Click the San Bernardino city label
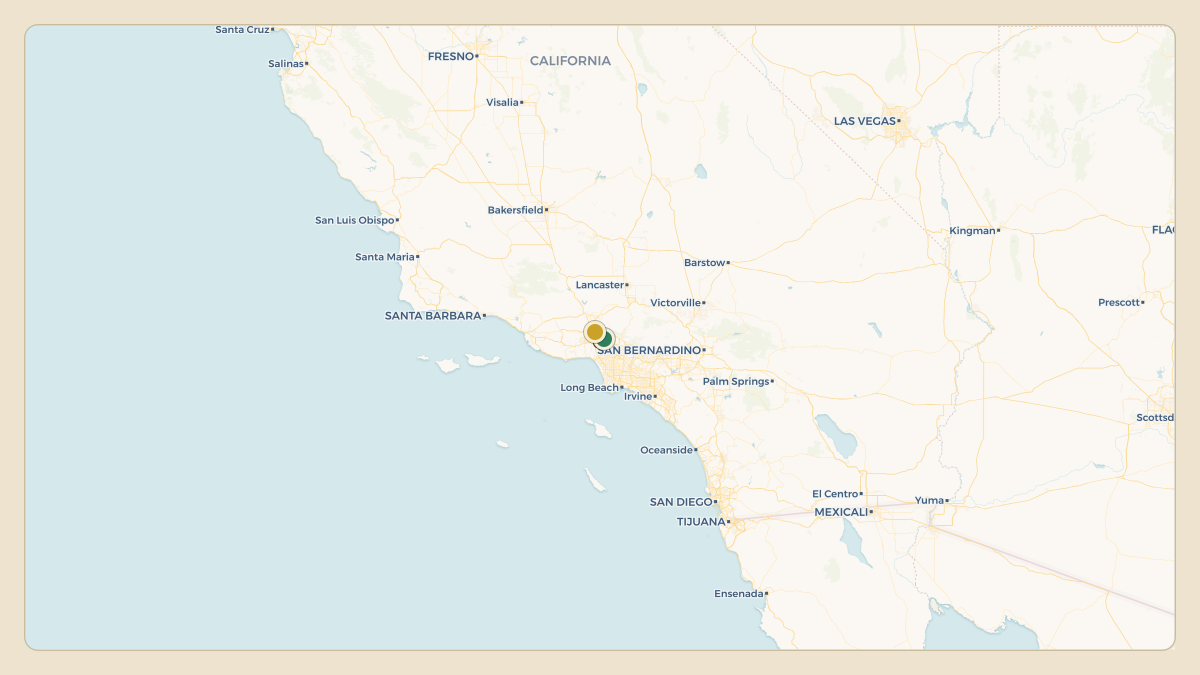Screen dimensions: 1200x675 (x=649, y=350)
